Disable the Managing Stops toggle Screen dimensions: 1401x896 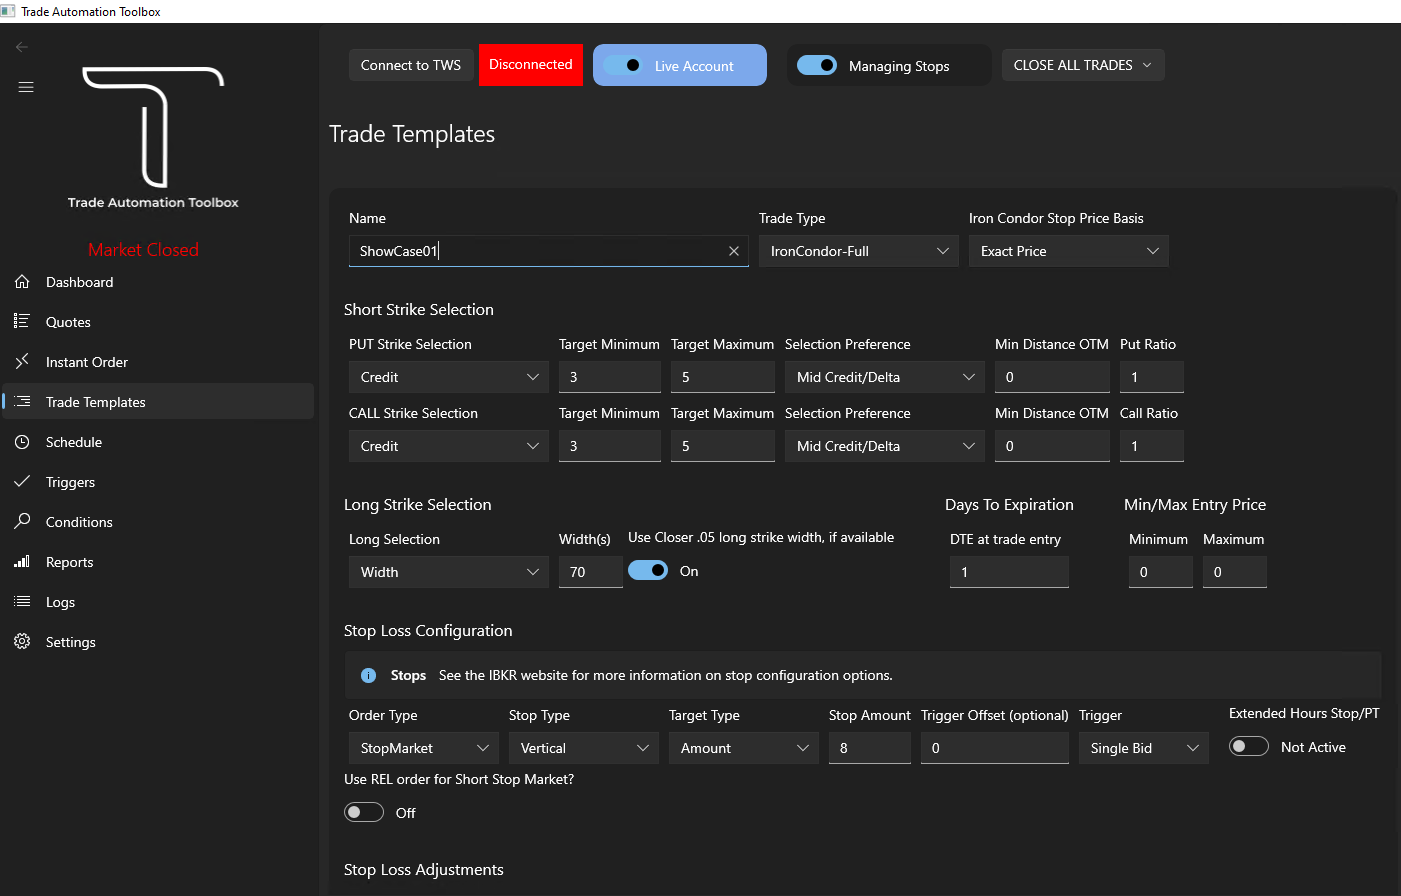point(817,65)
